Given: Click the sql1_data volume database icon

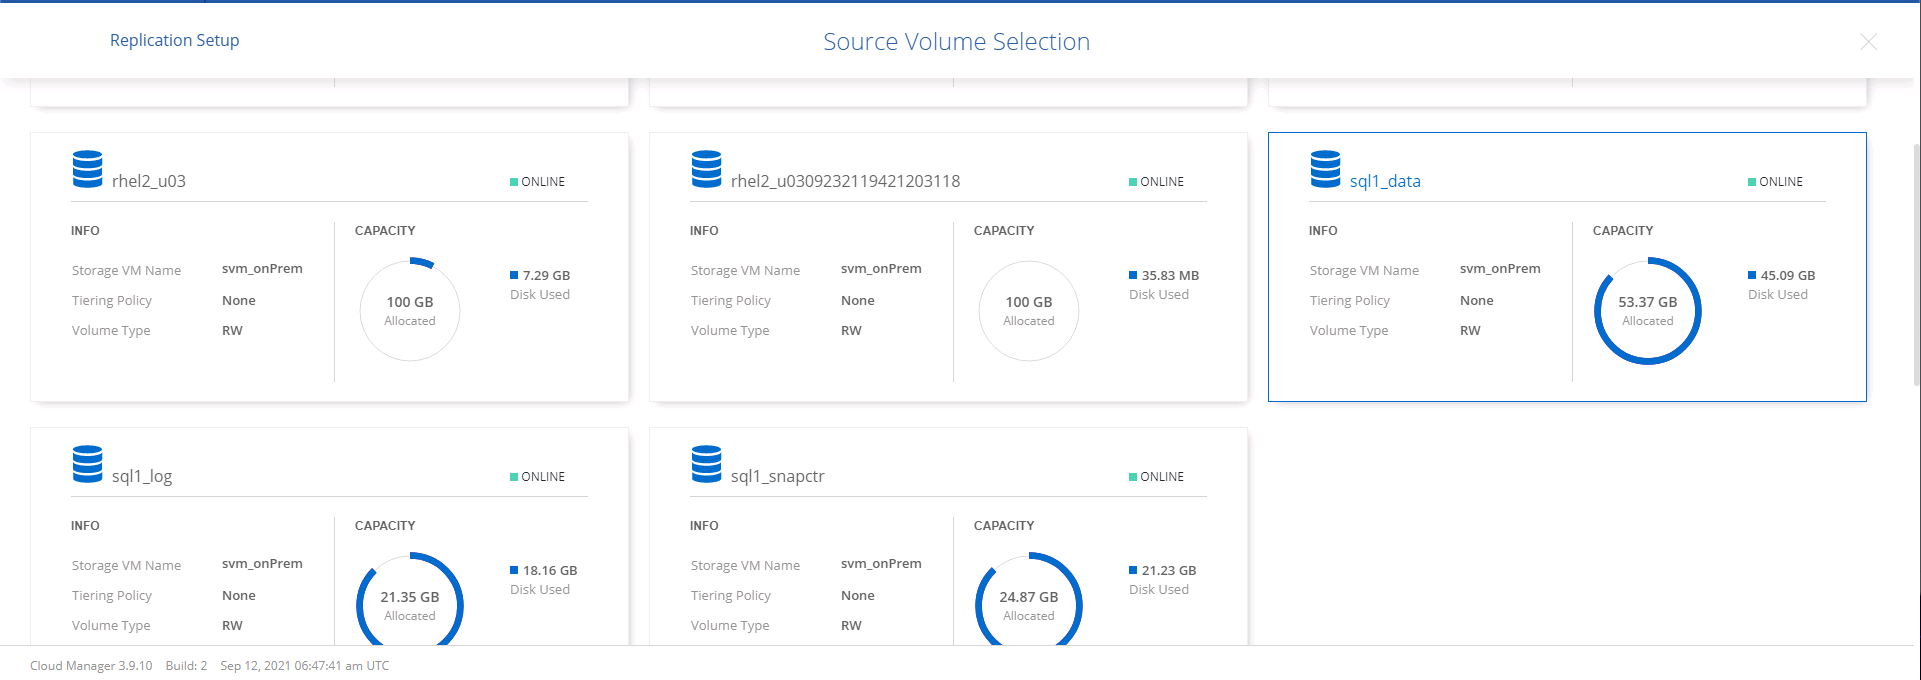Looking at the screenshot, I should pyautogui.click(x=1325, y=169).
